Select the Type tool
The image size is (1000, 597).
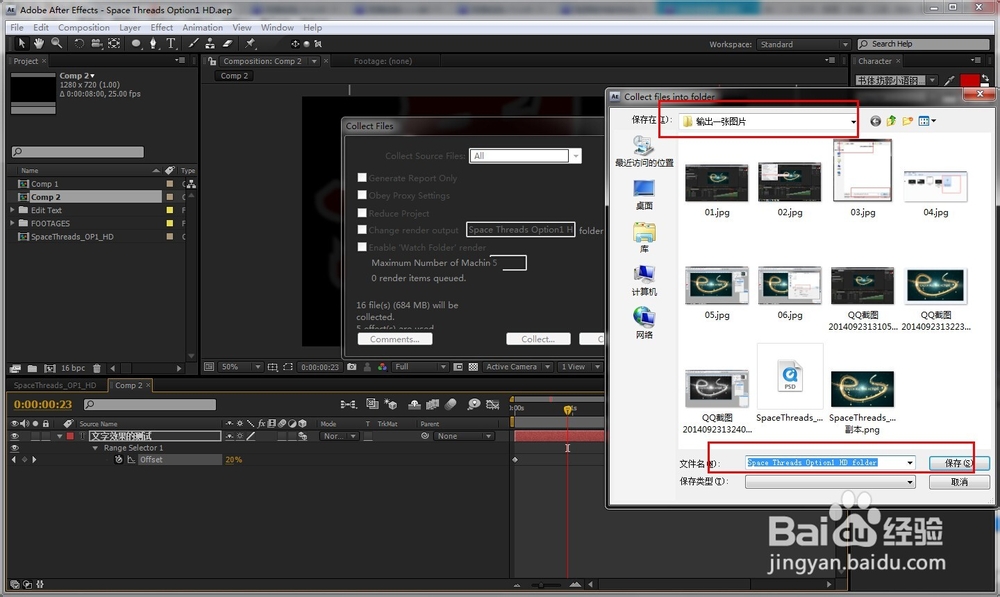tap(171, 43)
